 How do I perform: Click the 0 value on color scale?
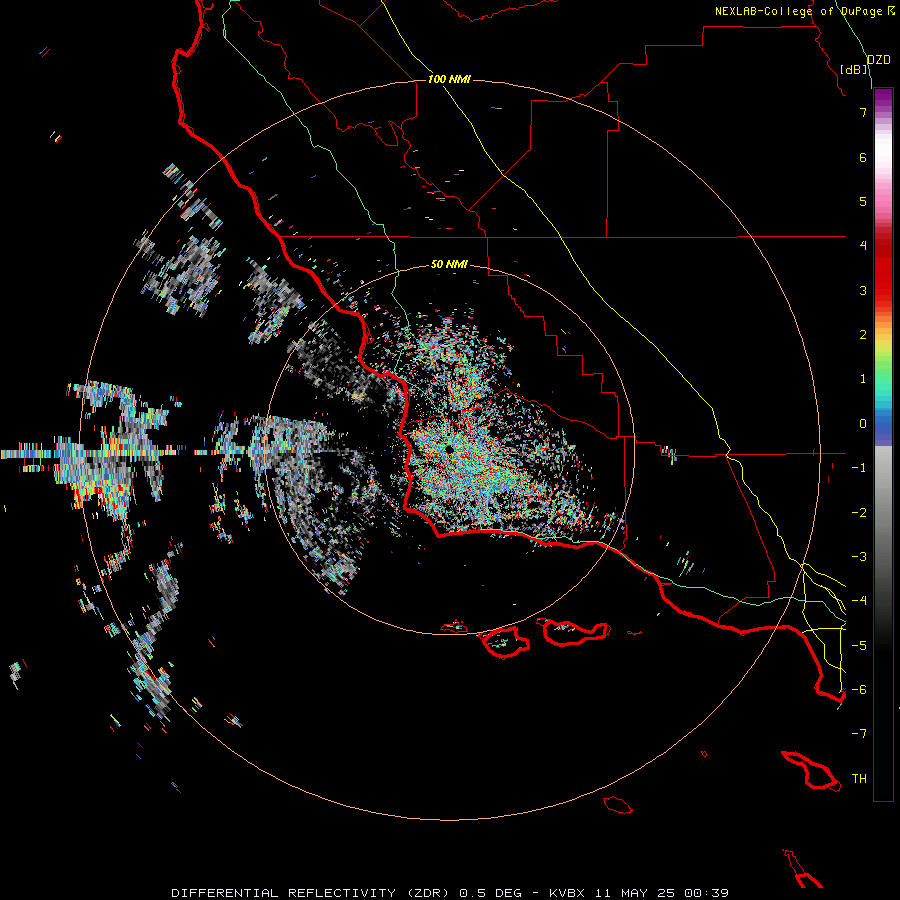click(863, 424)
